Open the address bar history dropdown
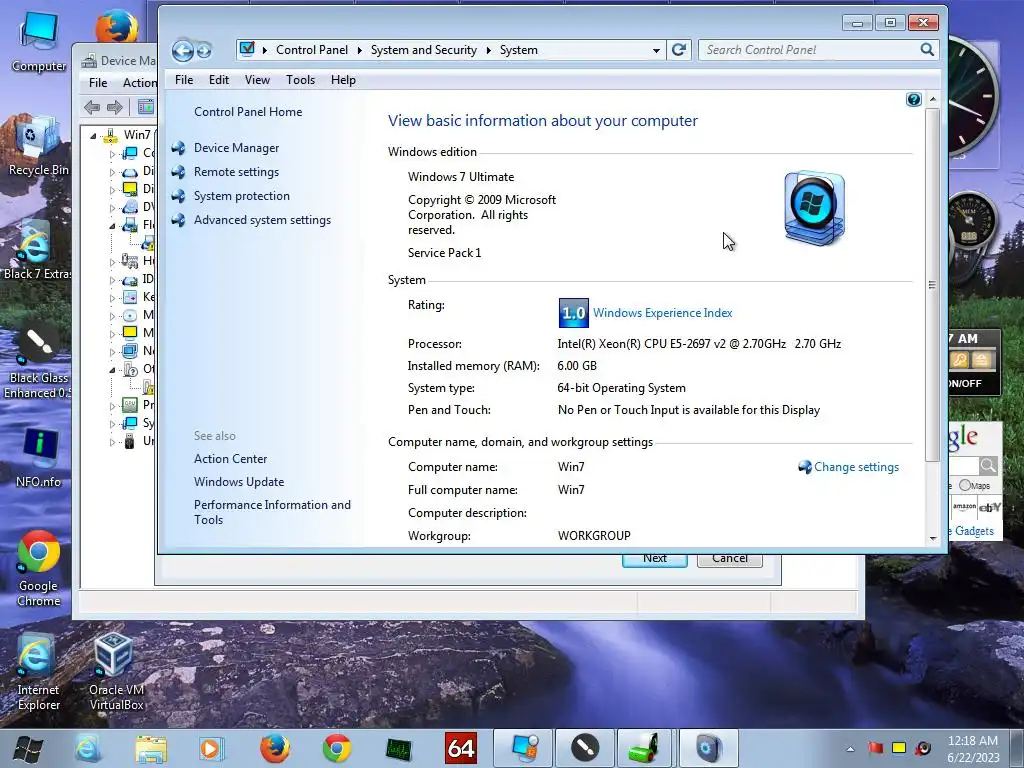This screenshot has width=1024, height=768. (656, 50)
